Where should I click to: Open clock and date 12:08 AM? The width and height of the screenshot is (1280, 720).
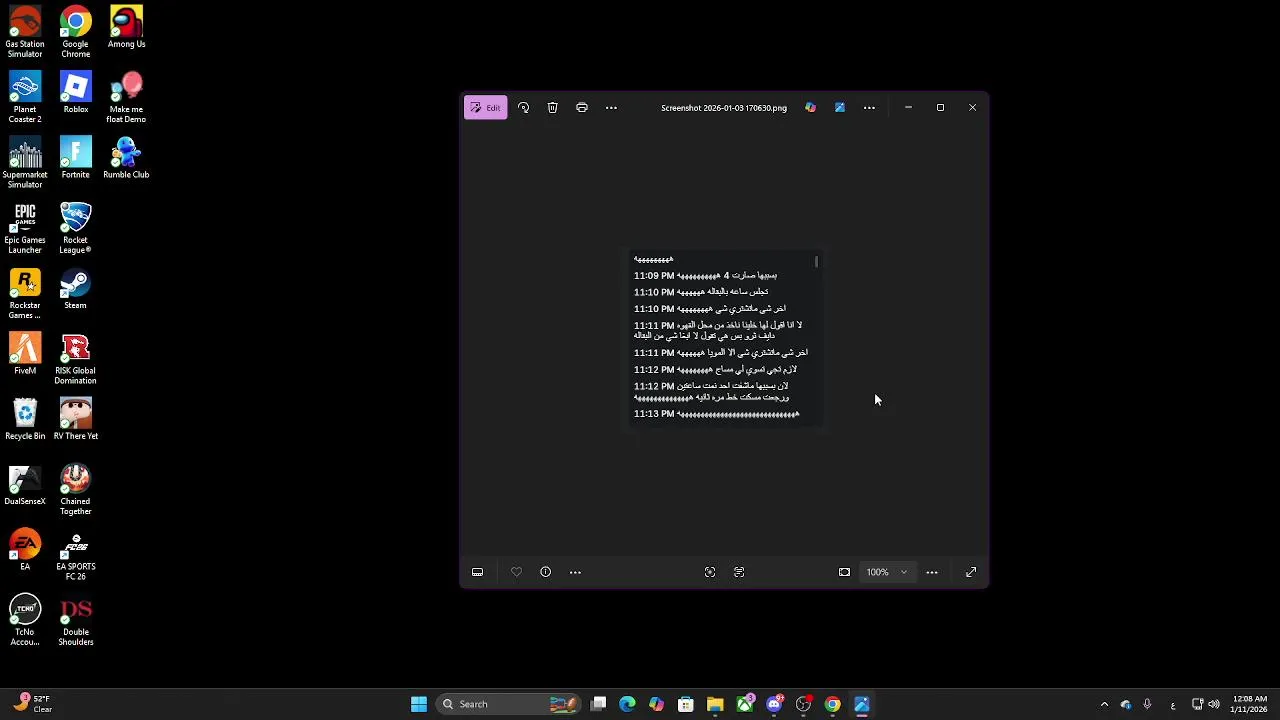pos(1249,704)
